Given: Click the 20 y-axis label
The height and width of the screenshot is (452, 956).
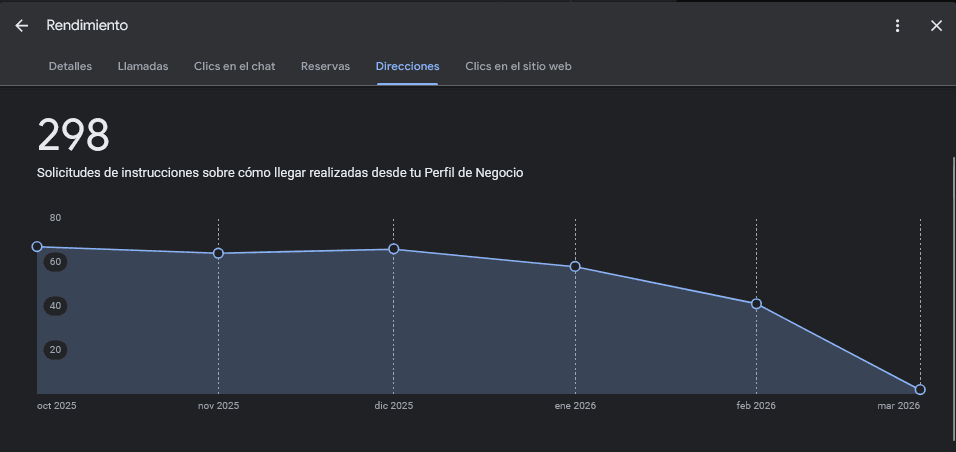Looking at the screenshot, I should 55,350.
